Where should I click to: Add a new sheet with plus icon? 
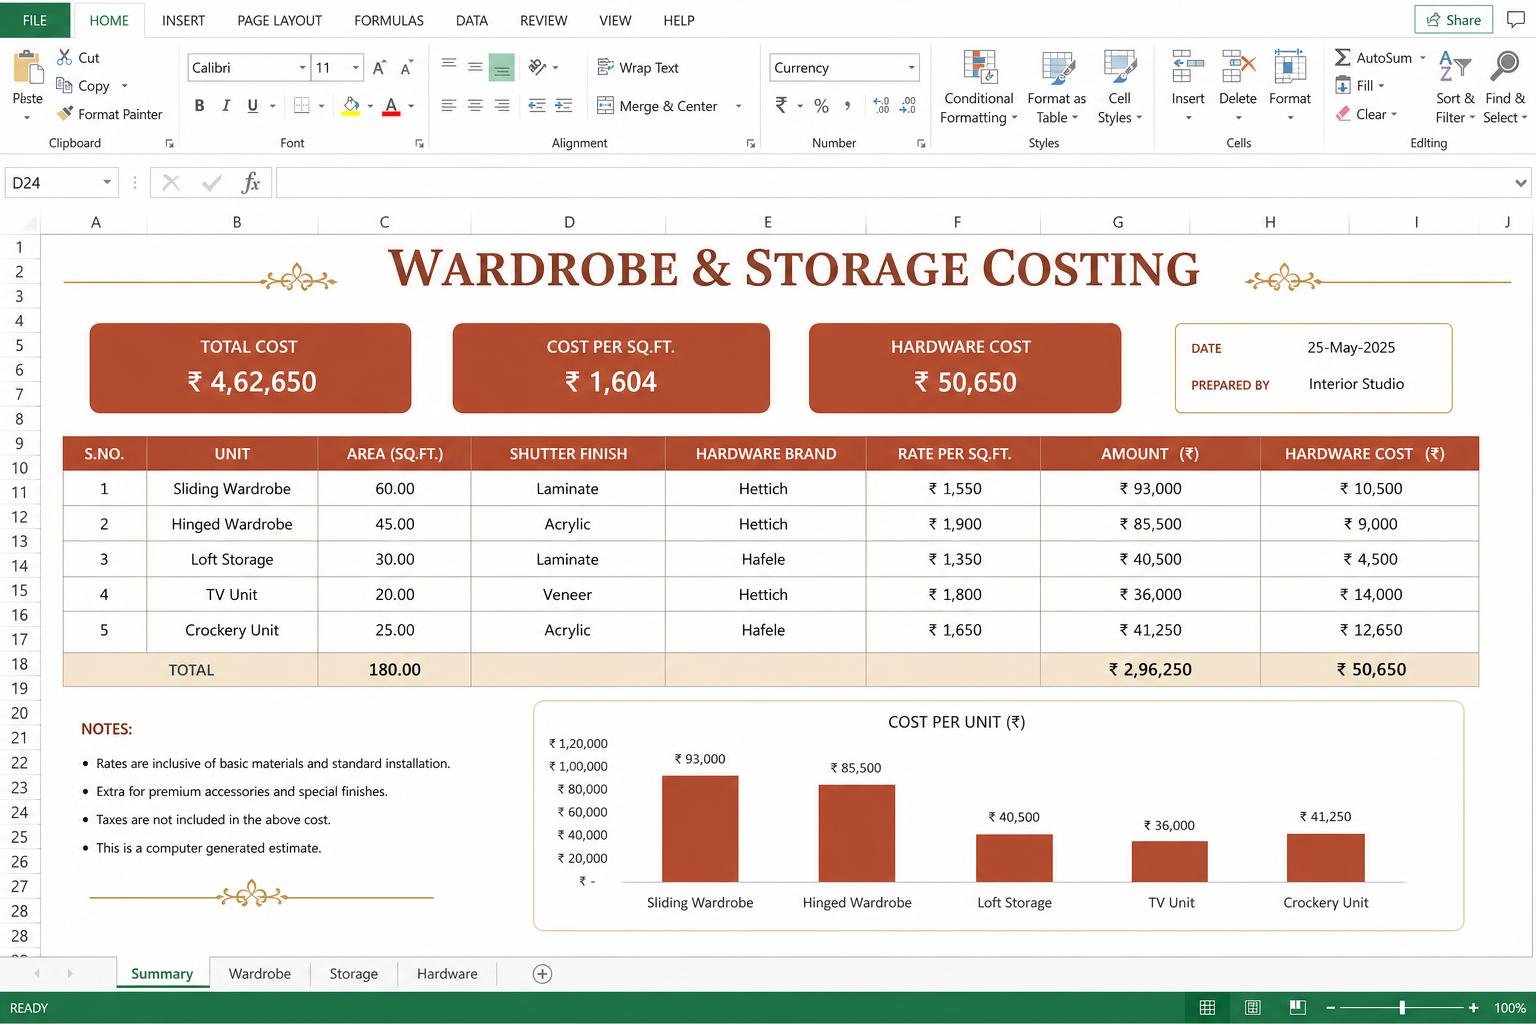(542, 974)
